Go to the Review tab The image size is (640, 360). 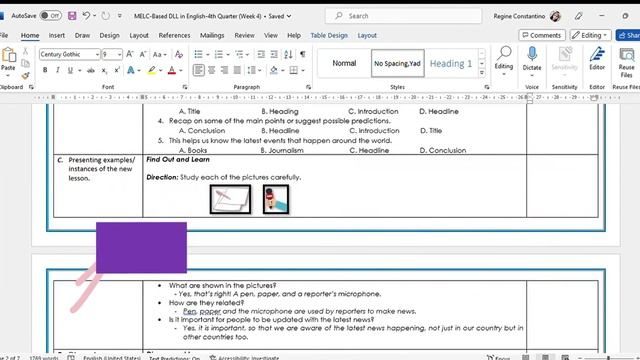(244, 36)
